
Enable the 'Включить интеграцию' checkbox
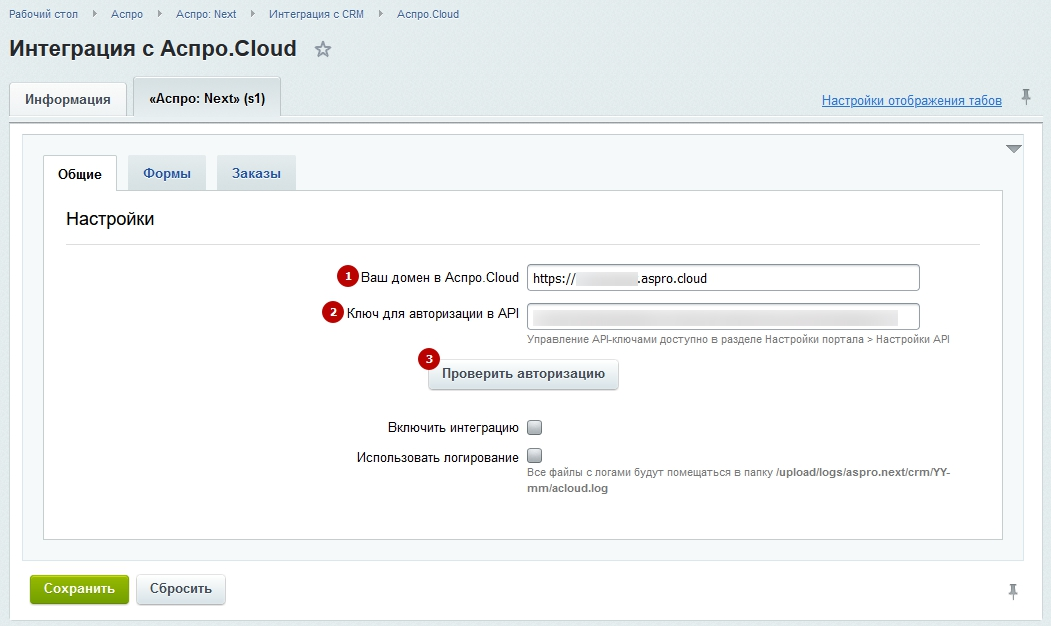point(534,428)
